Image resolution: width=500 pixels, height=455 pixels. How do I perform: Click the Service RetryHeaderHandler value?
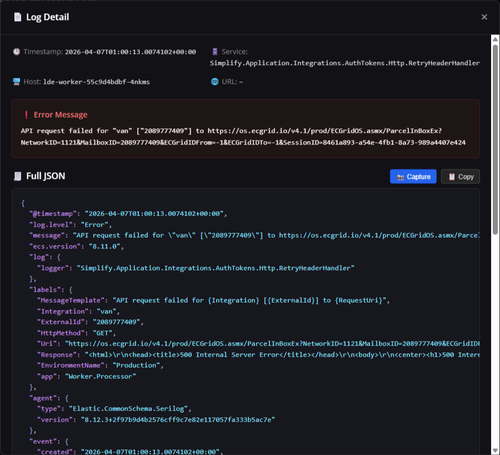click(345, 63)
